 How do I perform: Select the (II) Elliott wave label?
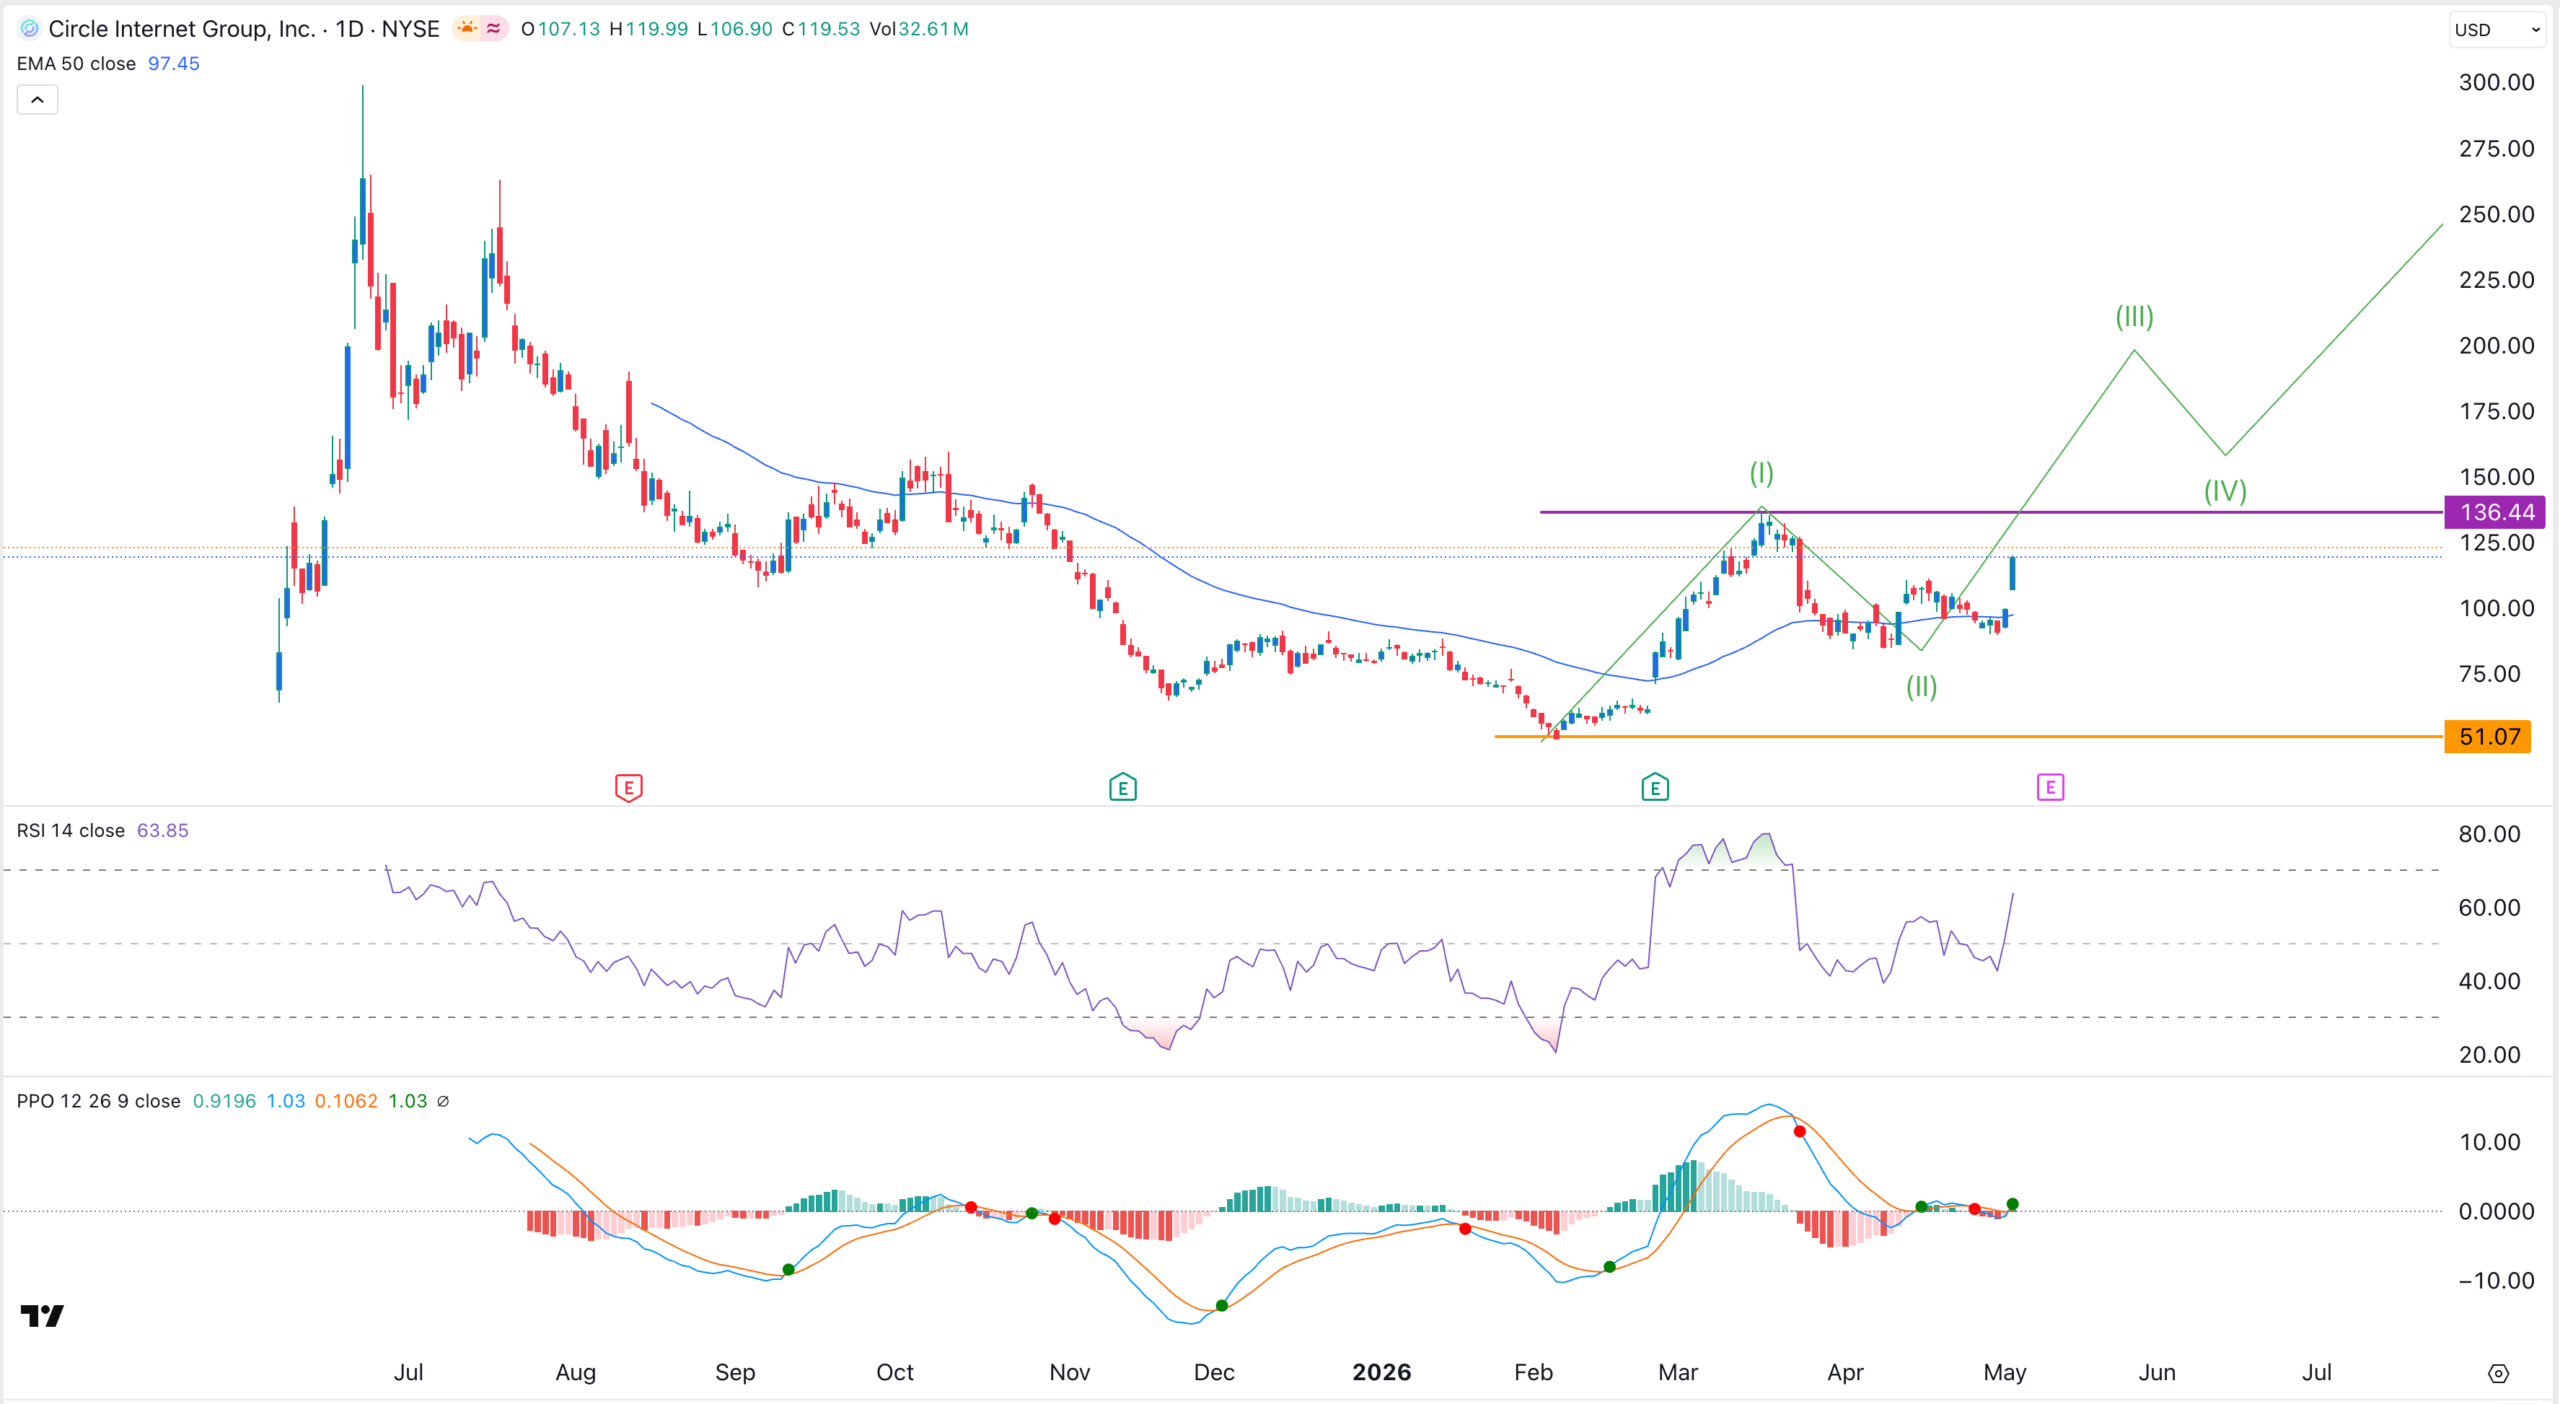pyautogui.click(x=1921, y=686)
